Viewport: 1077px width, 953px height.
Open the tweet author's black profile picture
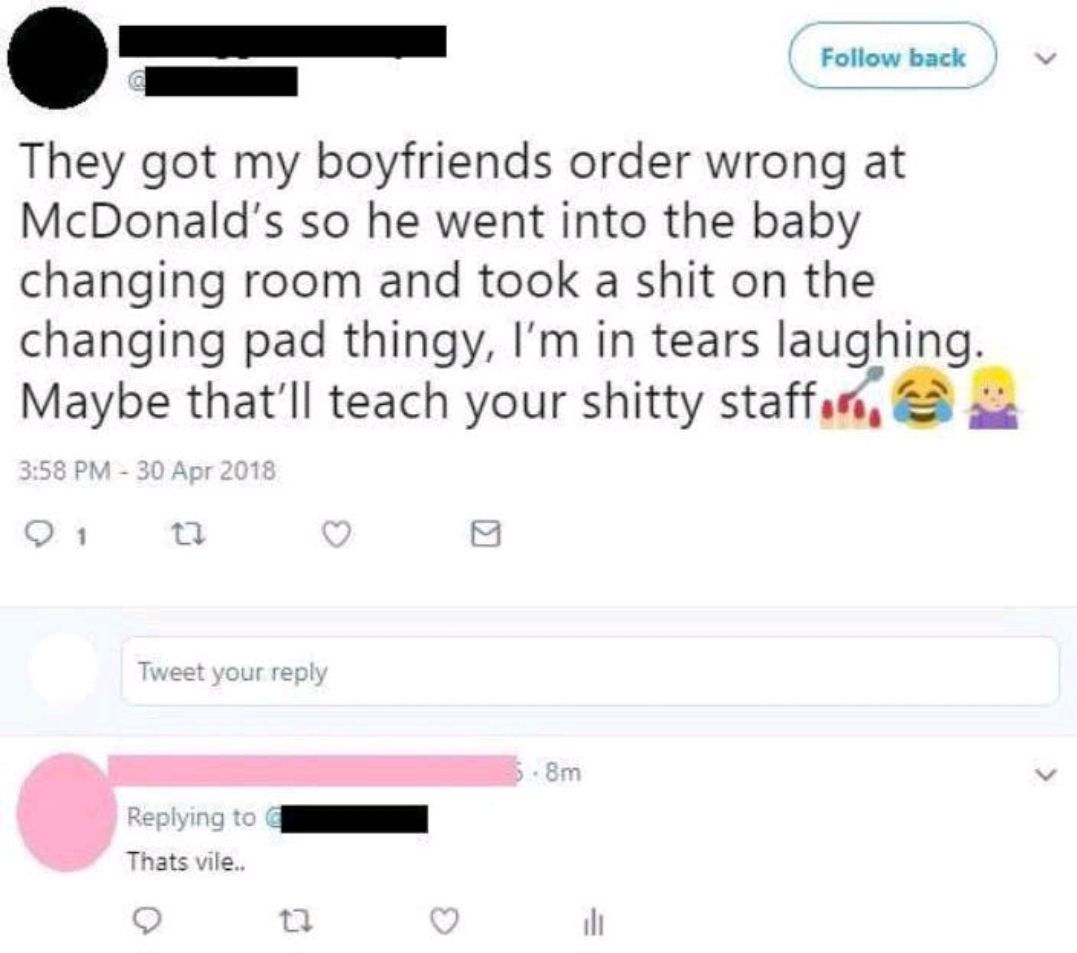tap(58, 58)
